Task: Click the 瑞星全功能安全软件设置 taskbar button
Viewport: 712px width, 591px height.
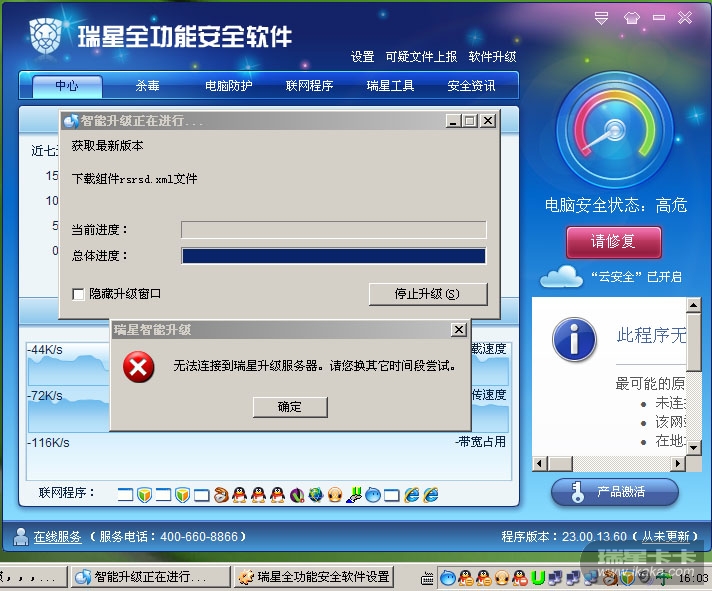Action: click(x=314, y=577)
